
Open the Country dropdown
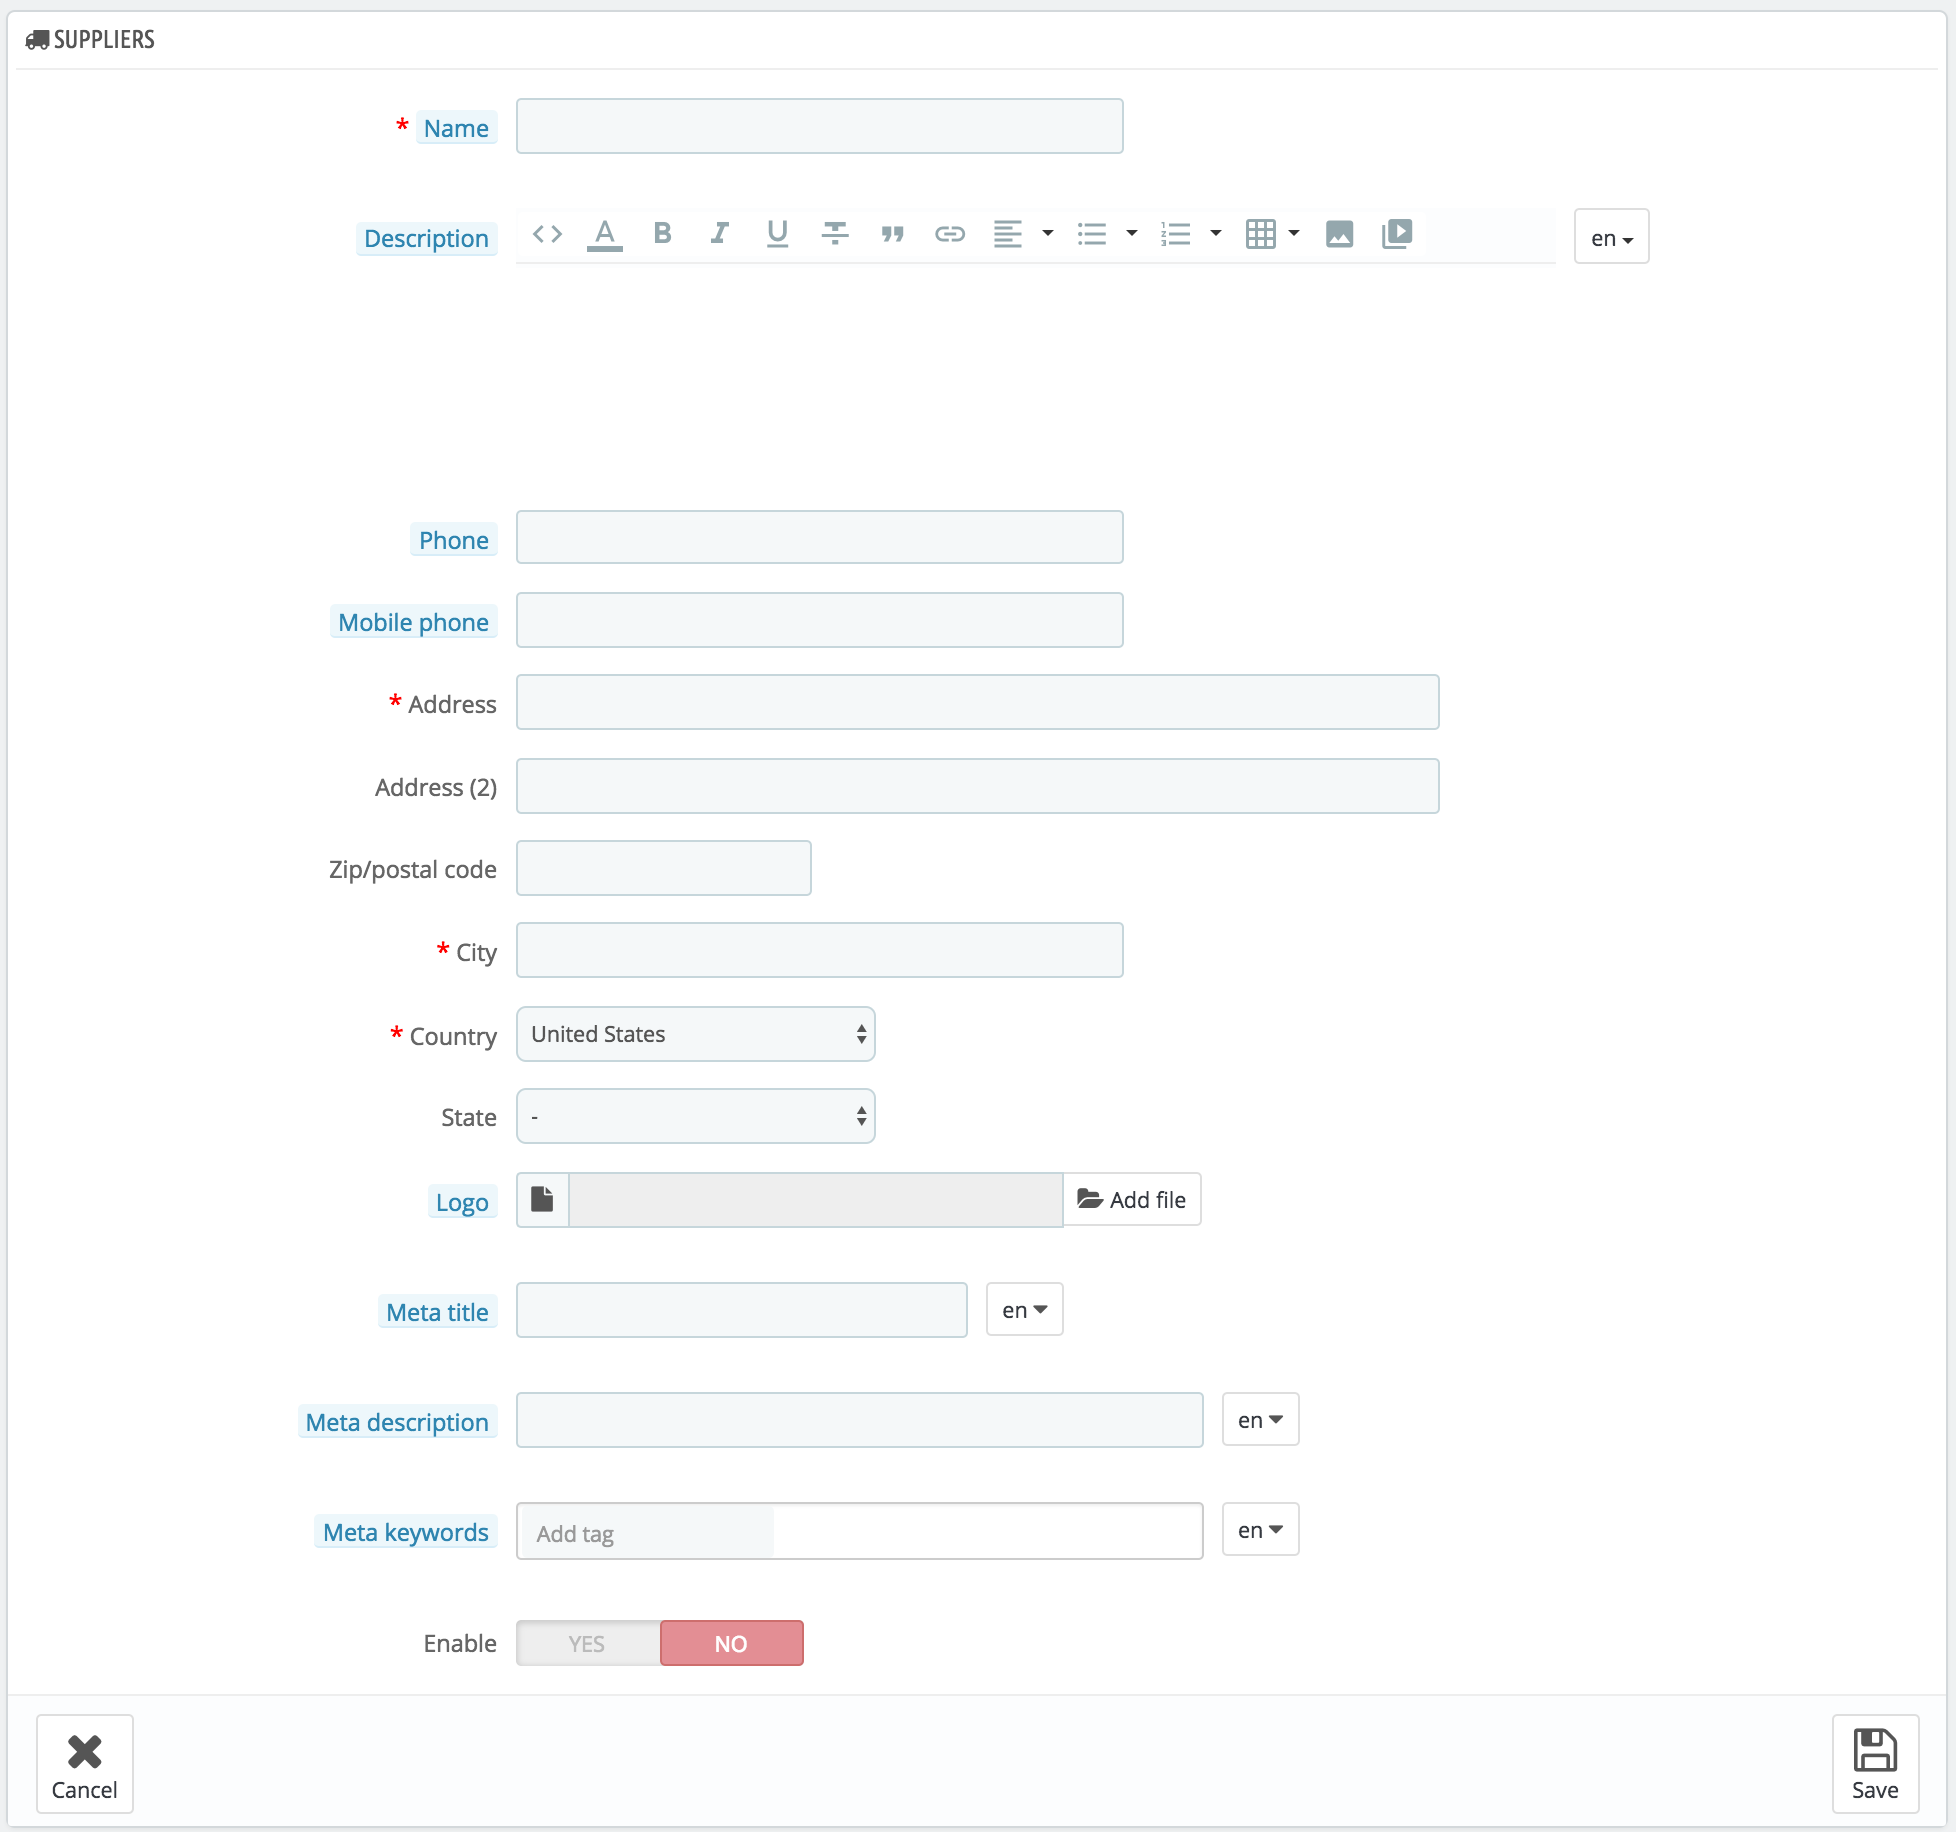click(x=695, y=1034)
